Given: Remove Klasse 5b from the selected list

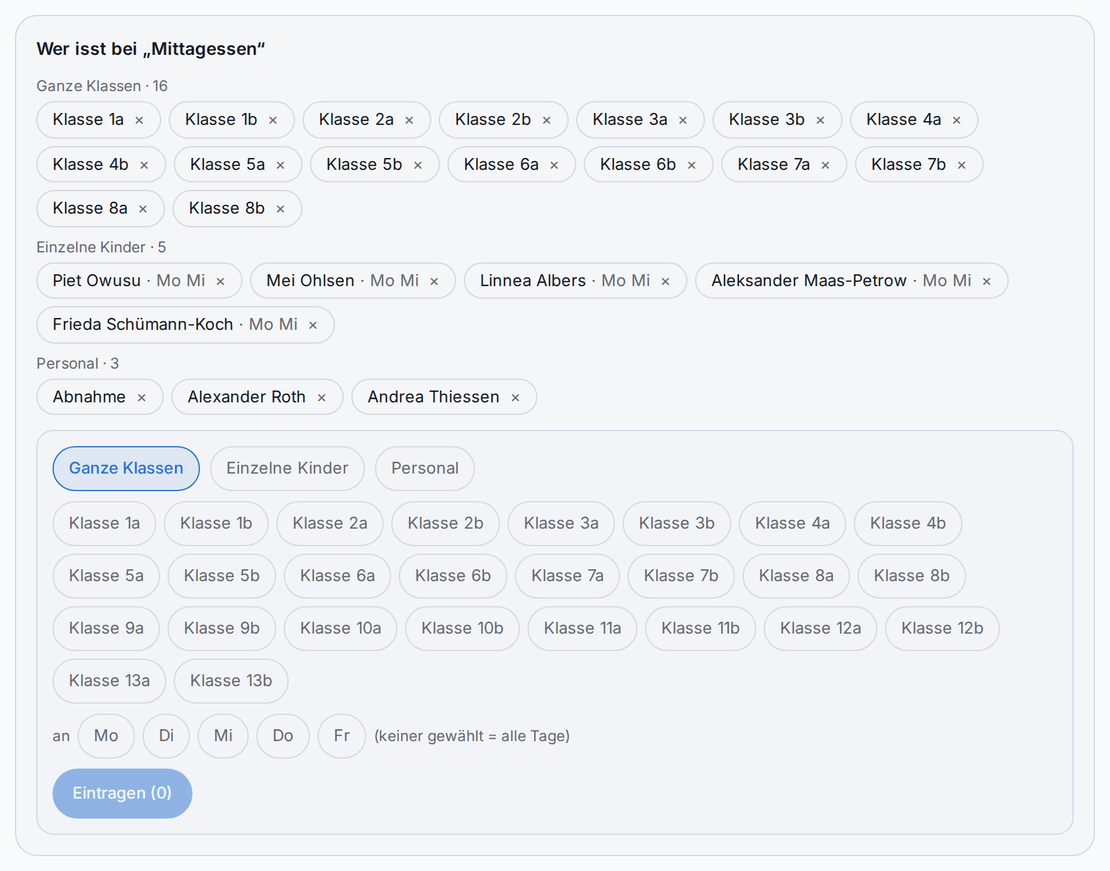Looking at the screenshot, I should (418, 165).
